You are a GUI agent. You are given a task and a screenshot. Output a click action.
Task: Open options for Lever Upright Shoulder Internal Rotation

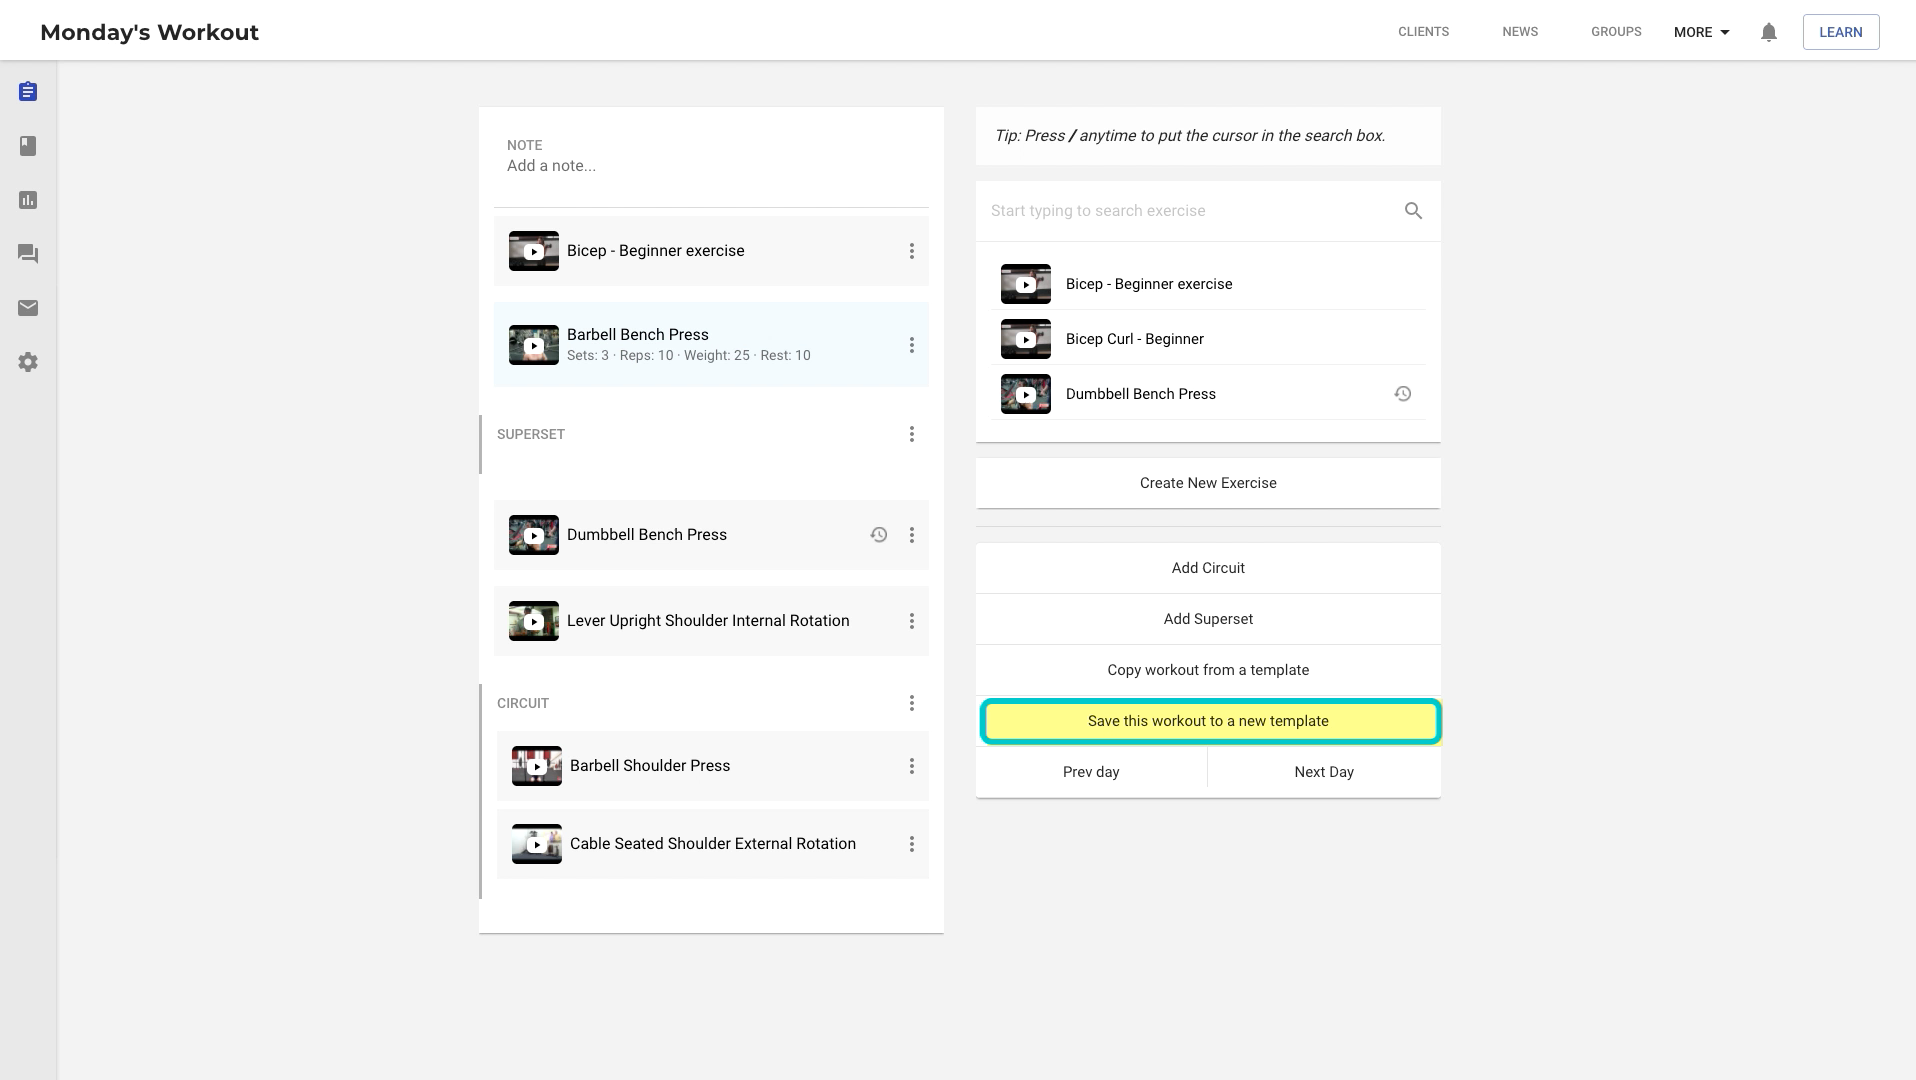tap(911, 621)
